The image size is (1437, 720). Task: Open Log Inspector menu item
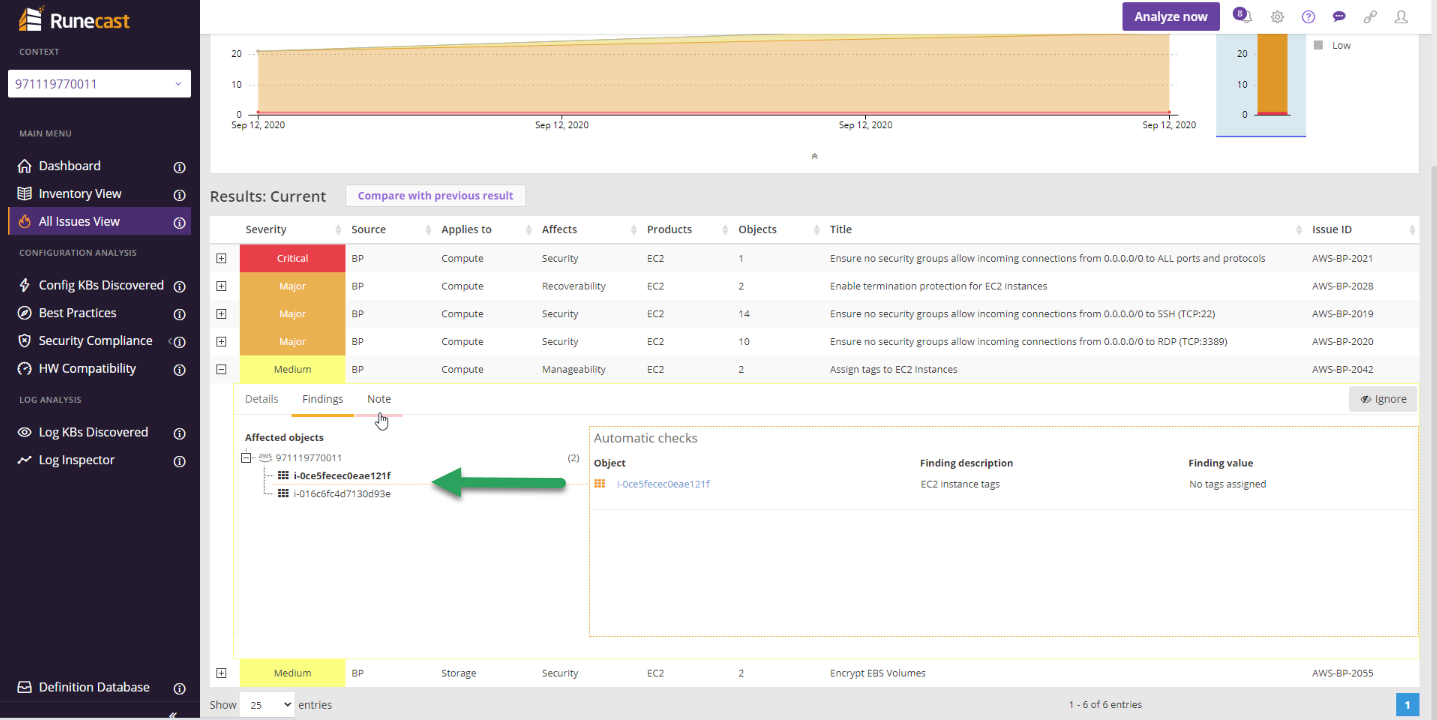(77, 461)
